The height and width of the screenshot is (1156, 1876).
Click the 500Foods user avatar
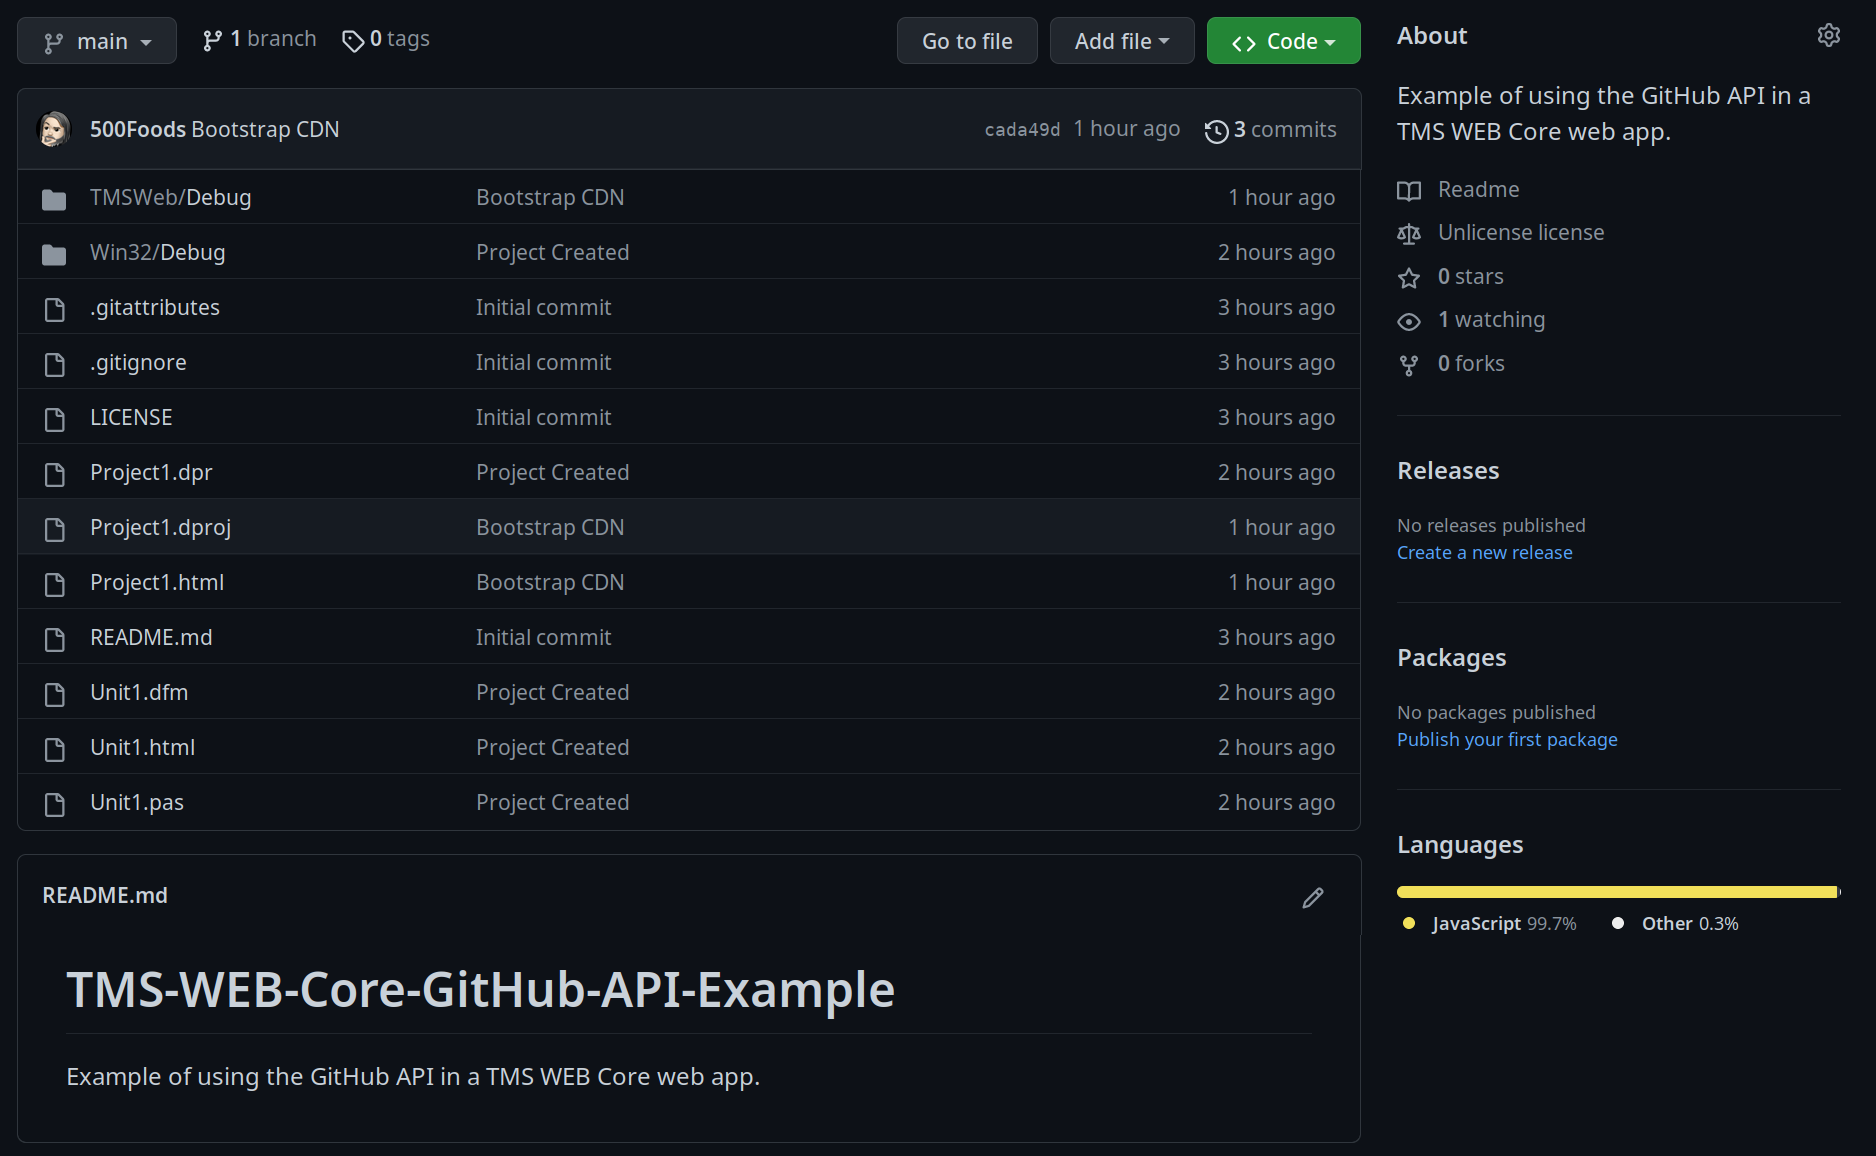click(x=54, y=129)
